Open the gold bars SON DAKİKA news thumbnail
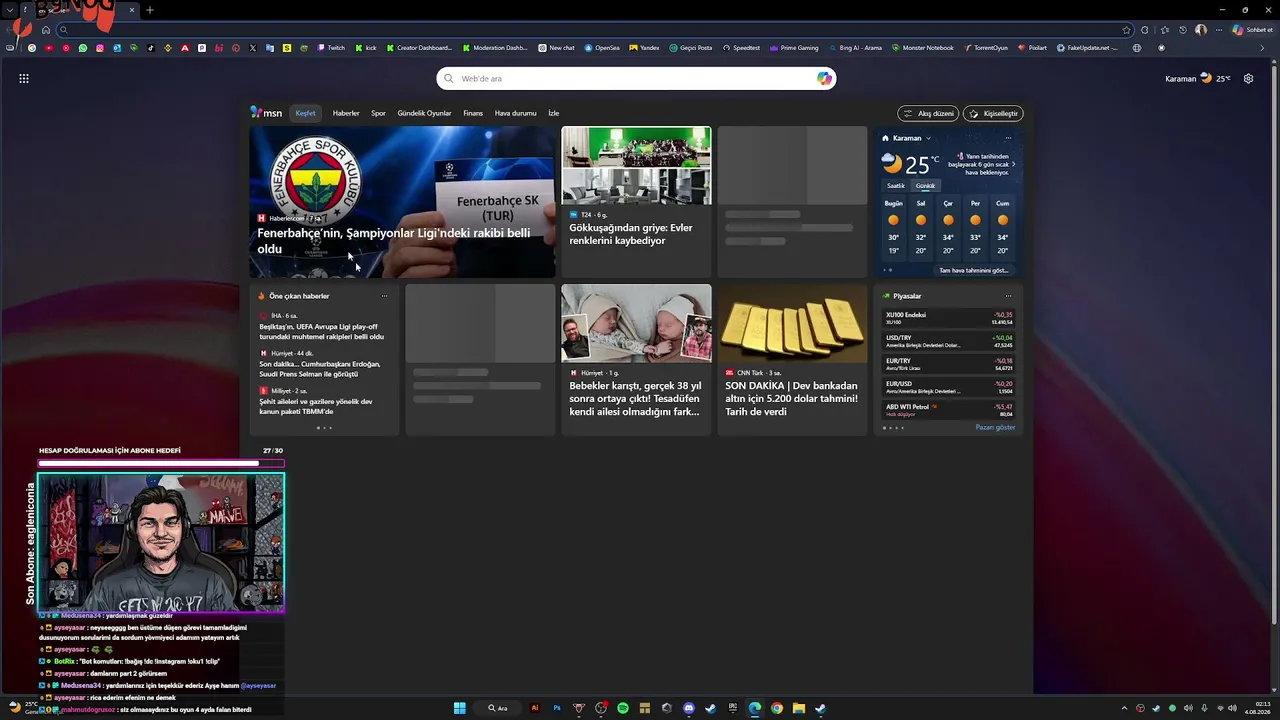Viewport: 1280px width, 720px height. [x=792, y=323]
